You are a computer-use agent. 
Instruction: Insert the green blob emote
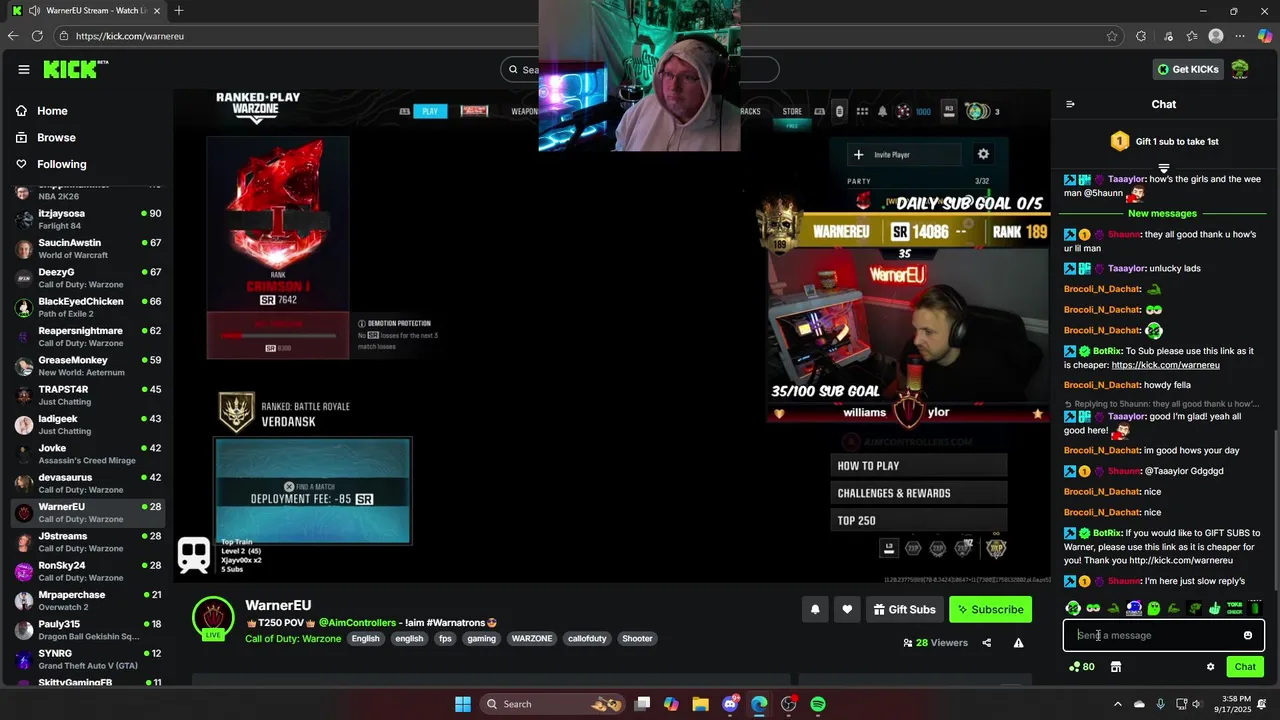tap(1154, 607)
